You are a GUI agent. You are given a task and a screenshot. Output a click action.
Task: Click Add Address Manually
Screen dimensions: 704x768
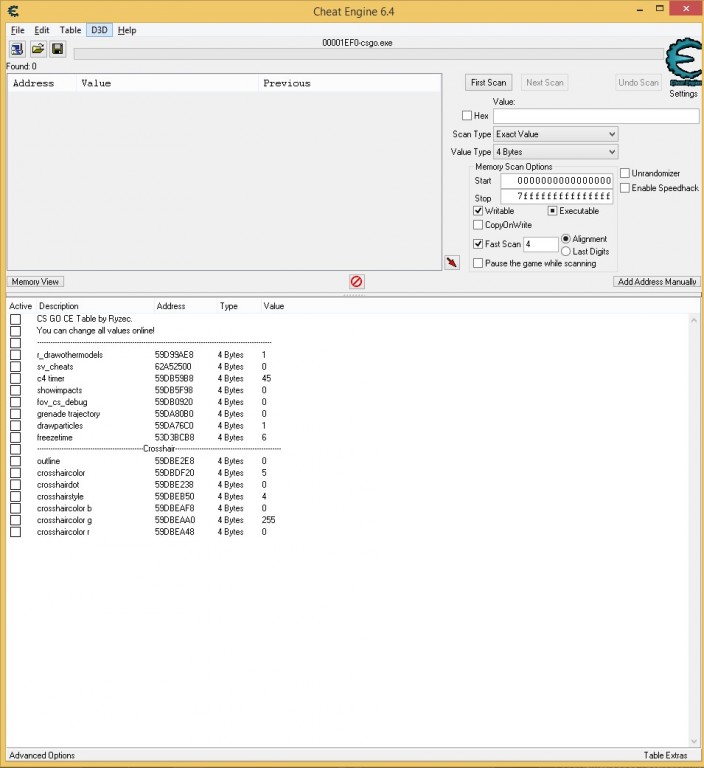657,282
